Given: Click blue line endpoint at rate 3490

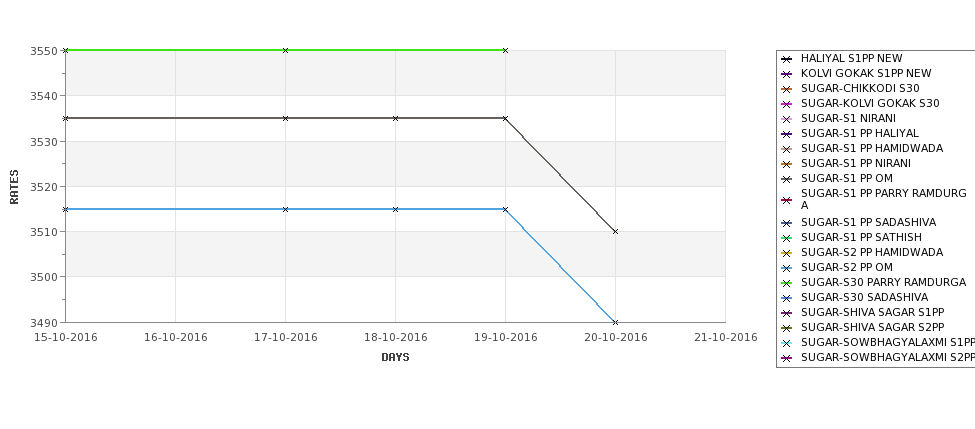Looking at the screenshot, I should (x=616, y=322).
